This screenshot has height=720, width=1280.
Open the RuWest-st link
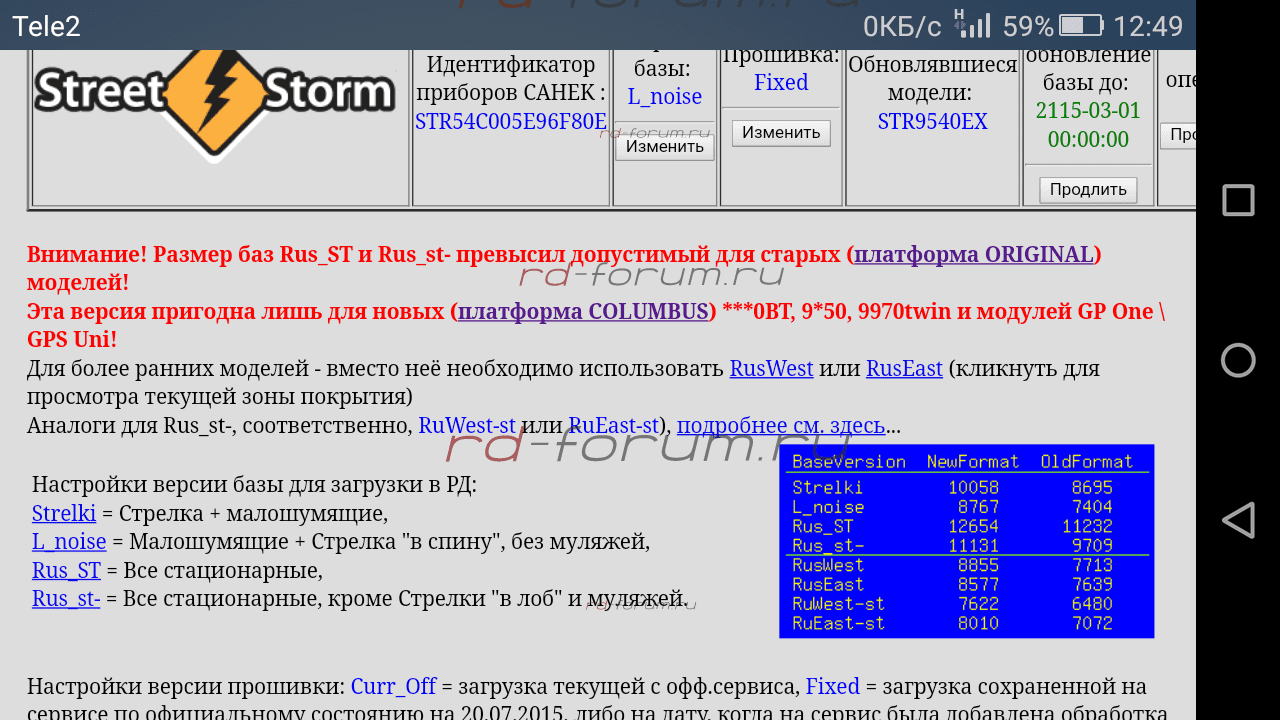pyautogui.click(x=466, y=425)
